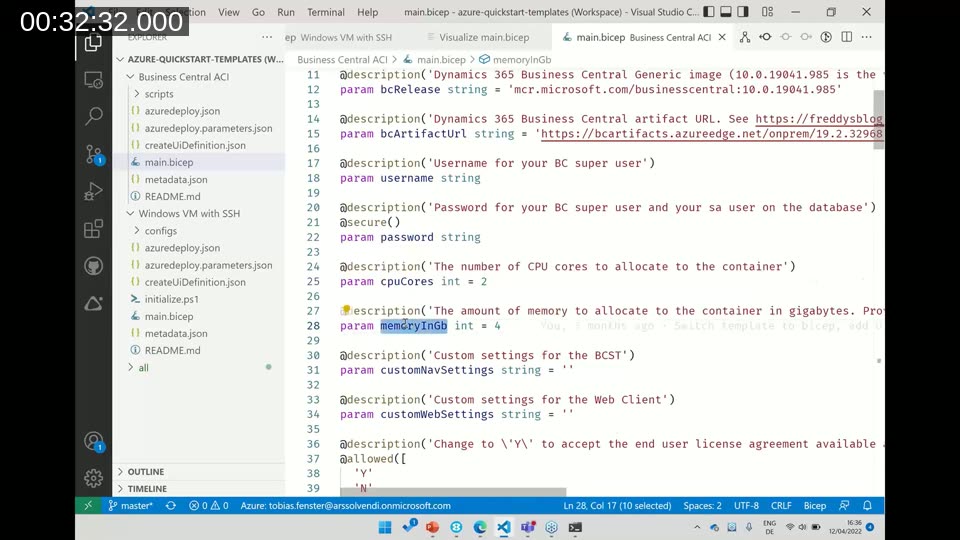This screenshot has height=540, width=960.
Task: Open the Explorer view in activity bar
Action: 93,42
